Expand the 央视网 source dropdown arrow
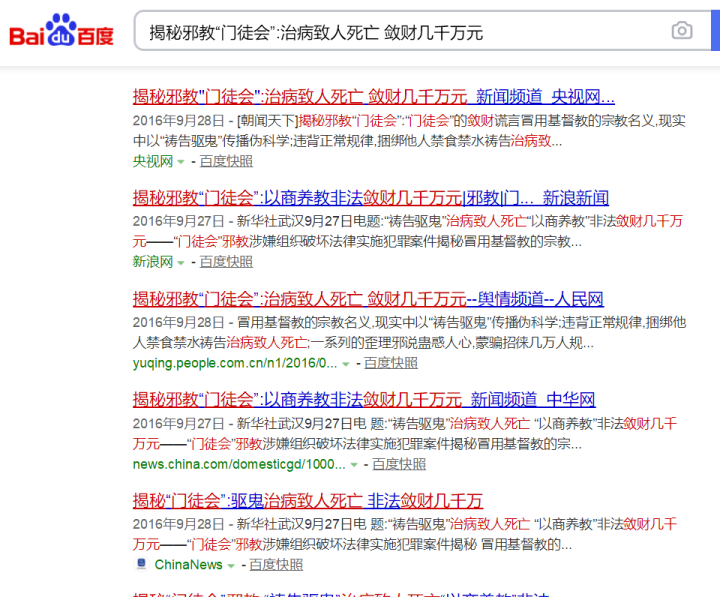The height and width of the screenshot is (597, 720). coord(181,162)
